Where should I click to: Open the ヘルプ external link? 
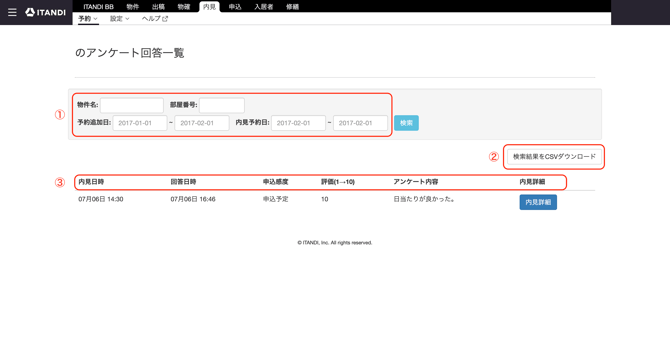pyautogui.click(x=155, y=19)
